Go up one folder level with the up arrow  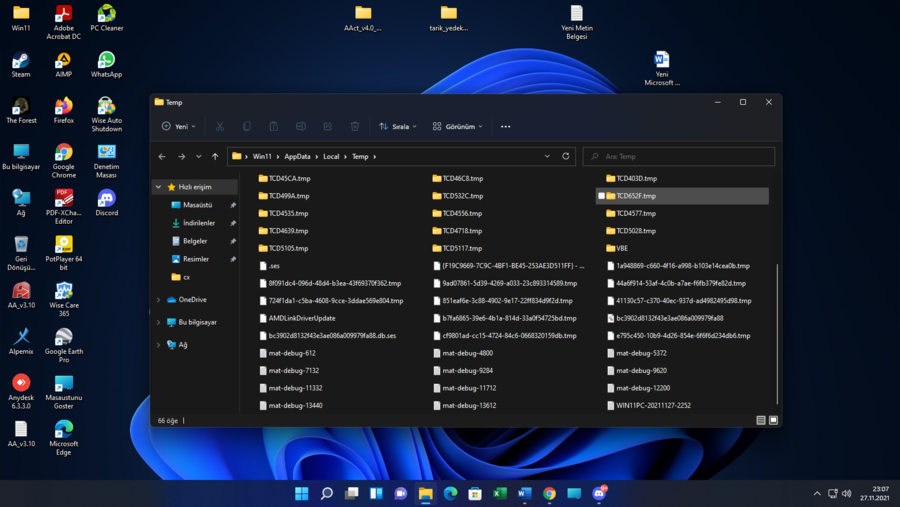pyautogui.click(x=215, y=156)
